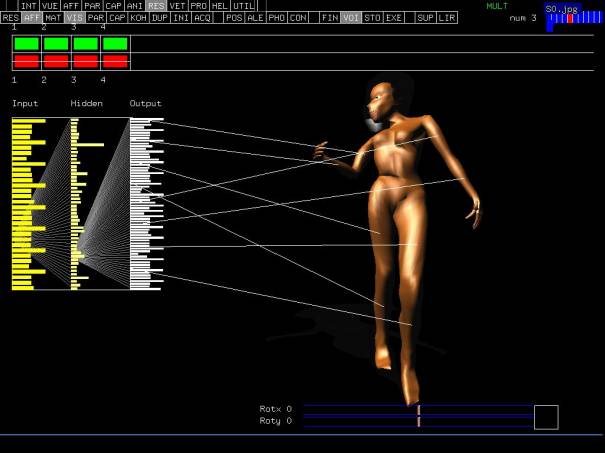Click the DUP button
The image size is (605, 453).
(160, 18)
